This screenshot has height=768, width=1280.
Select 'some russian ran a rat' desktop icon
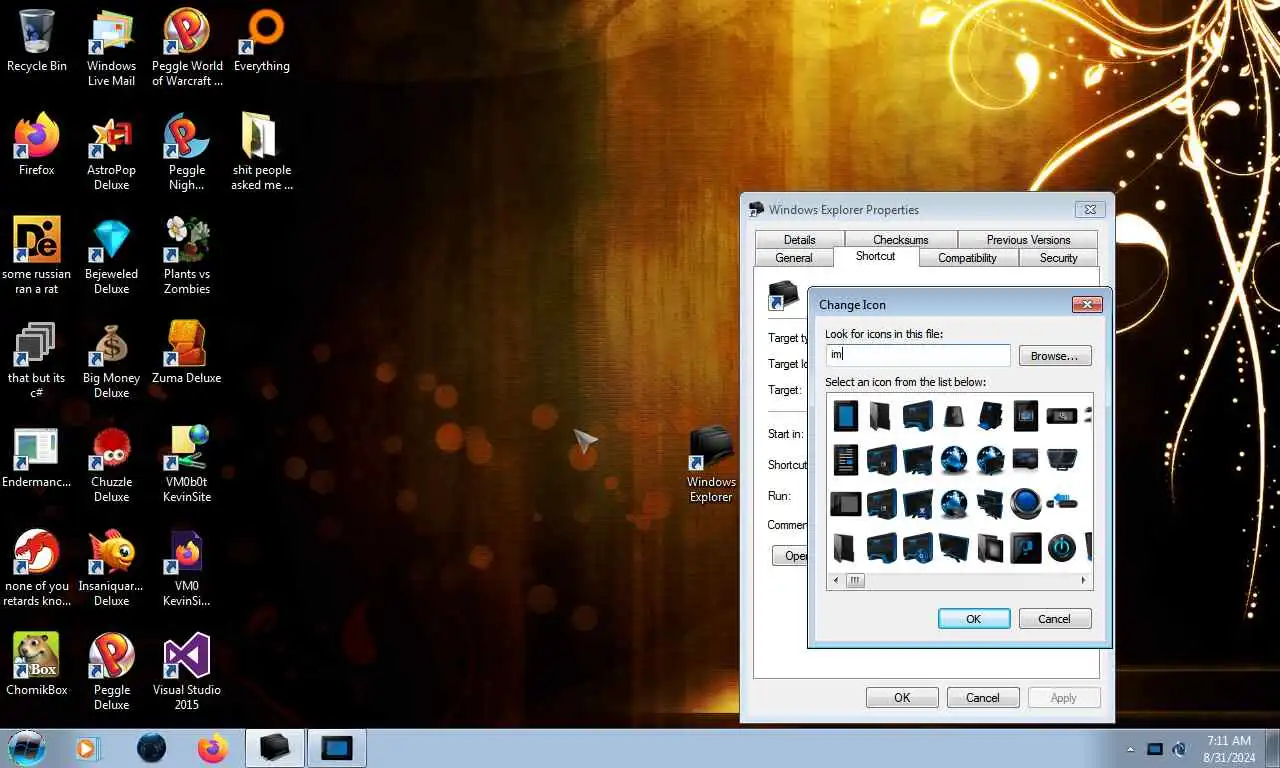(x=37, y=257)
